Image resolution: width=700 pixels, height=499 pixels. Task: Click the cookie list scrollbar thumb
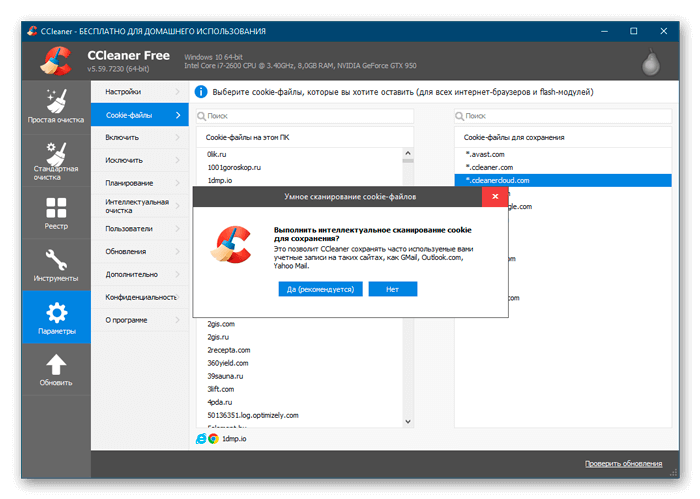[x=408, y=161]
